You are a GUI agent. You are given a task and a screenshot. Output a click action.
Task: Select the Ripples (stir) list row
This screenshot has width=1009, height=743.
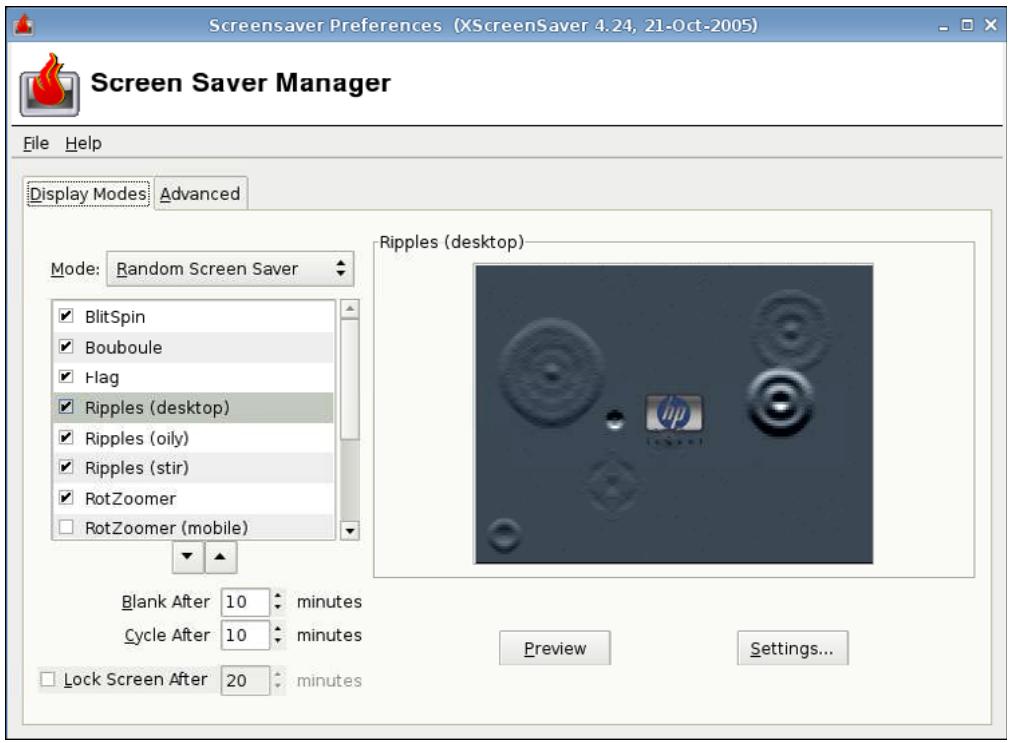coord(194,468)
